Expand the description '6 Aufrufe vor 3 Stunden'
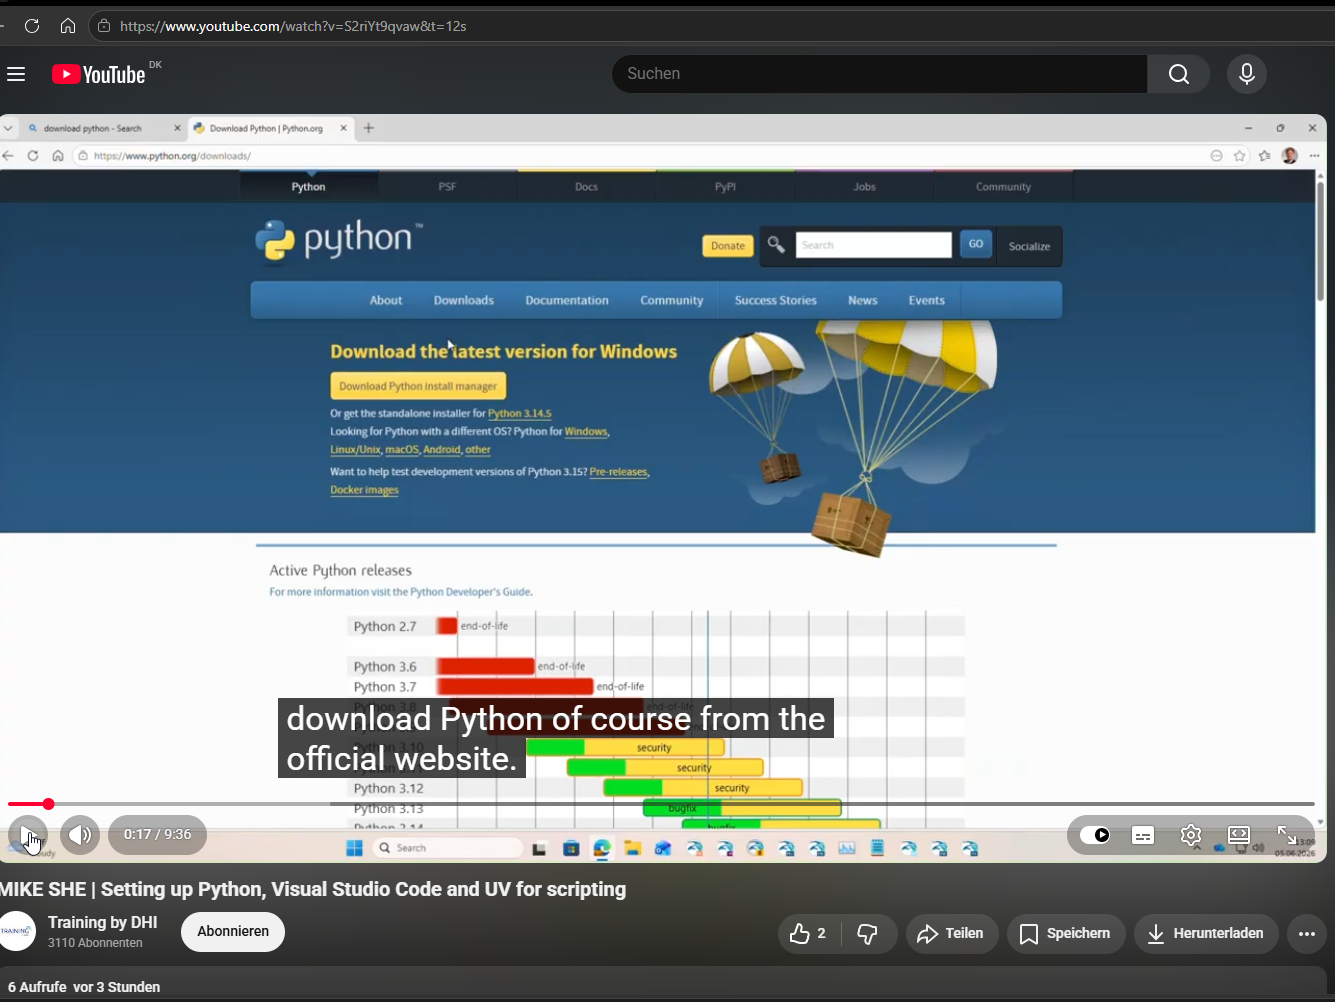 (84, 987)
